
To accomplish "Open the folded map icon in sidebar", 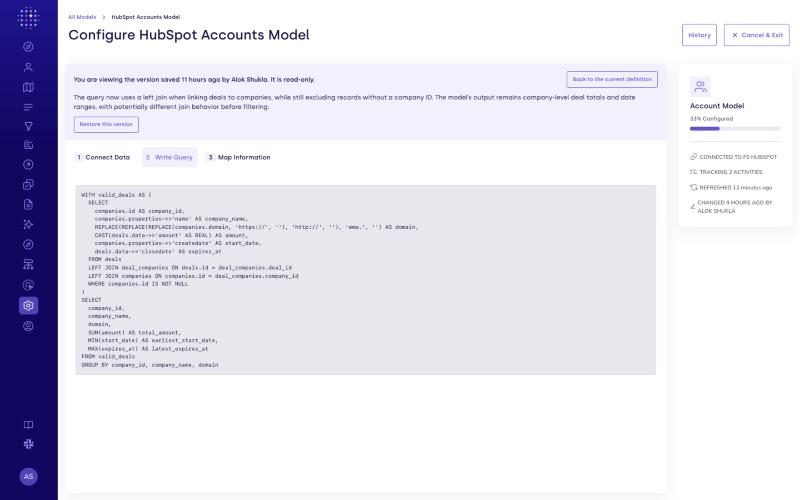I will coord(29,87).
